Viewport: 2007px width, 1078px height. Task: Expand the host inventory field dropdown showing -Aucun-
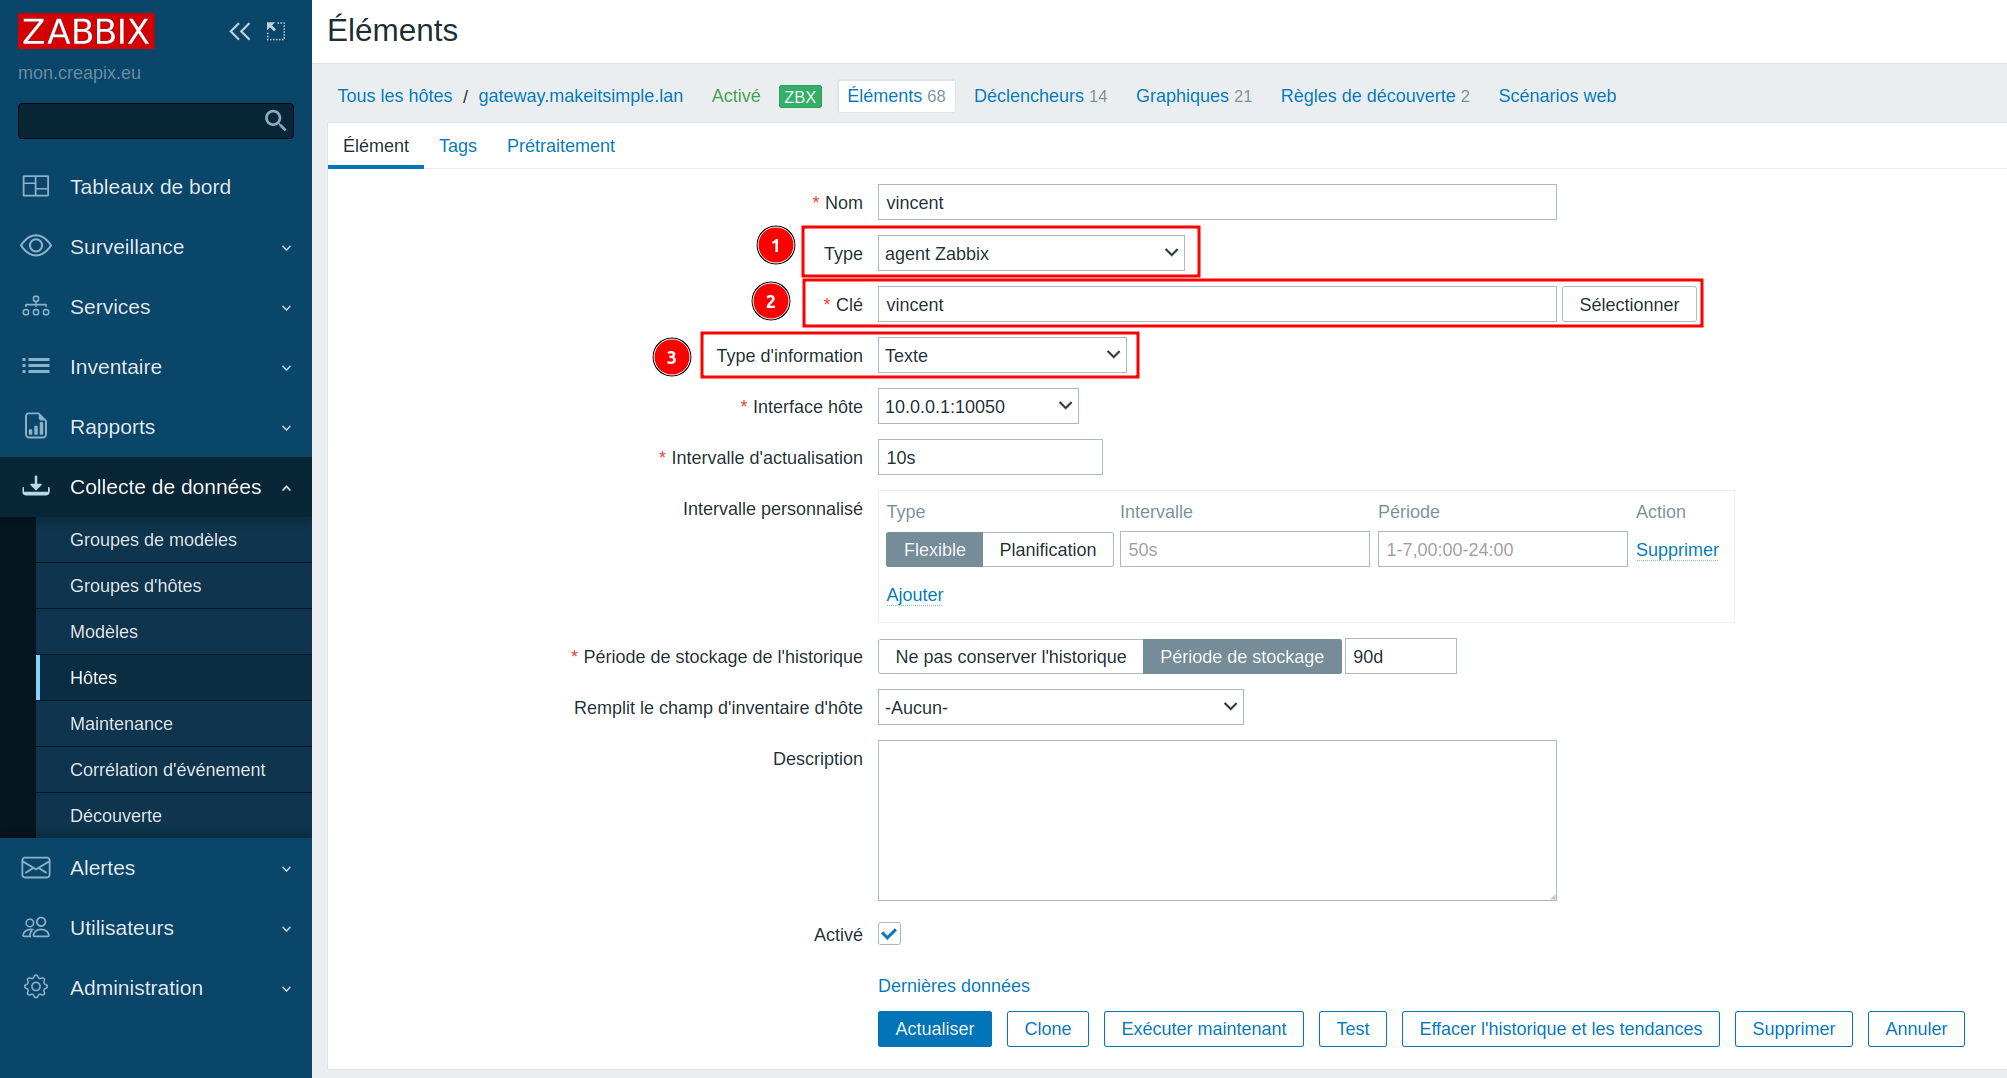[x=1060, y=708]
